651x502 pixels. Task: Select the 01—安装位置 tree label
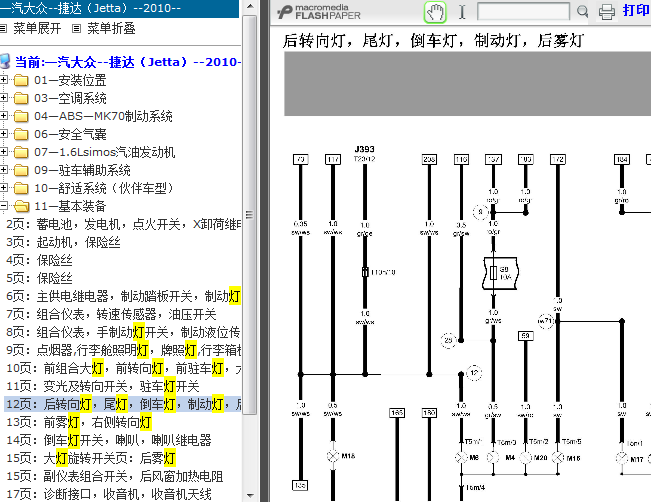click(70, 80)
